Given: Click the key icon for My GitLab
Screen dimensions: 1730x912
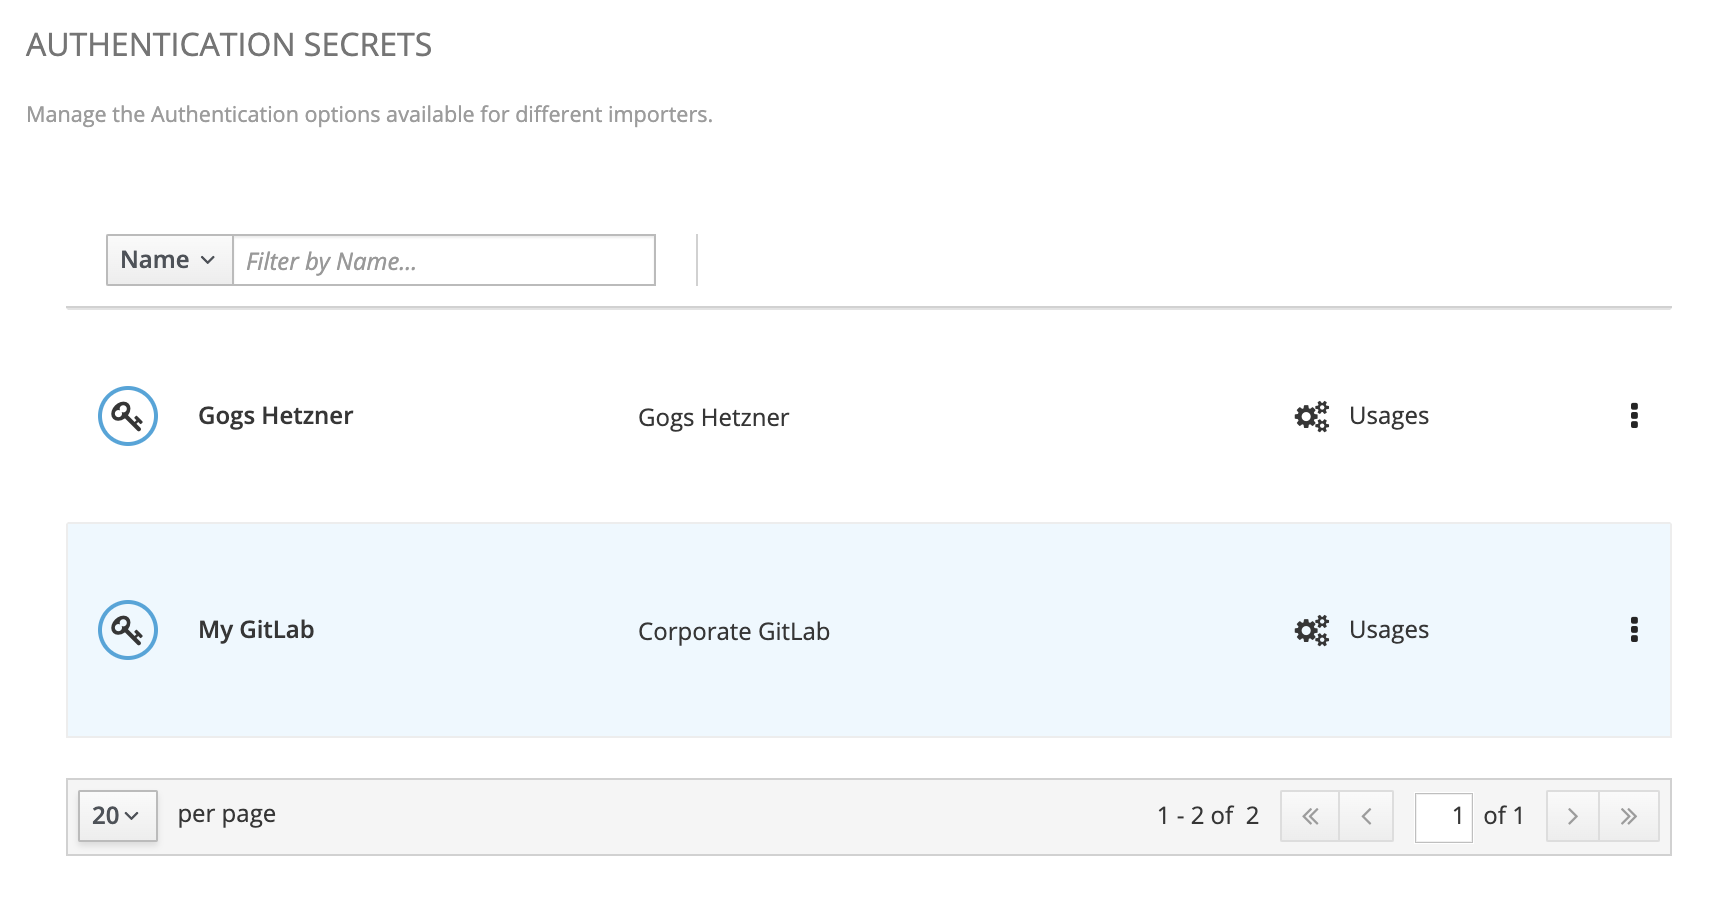Looking at the screenshot, I should click(128, 630).
